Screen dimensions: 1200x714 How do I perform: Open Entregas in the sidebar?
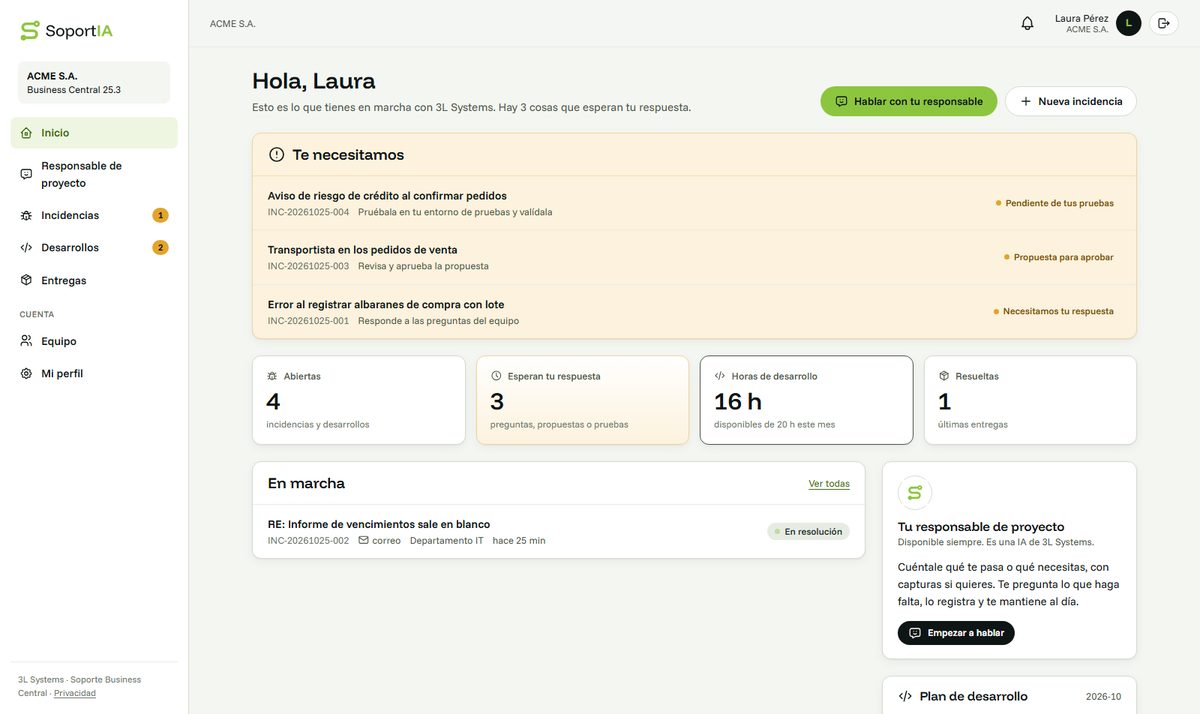coord(94,280)
